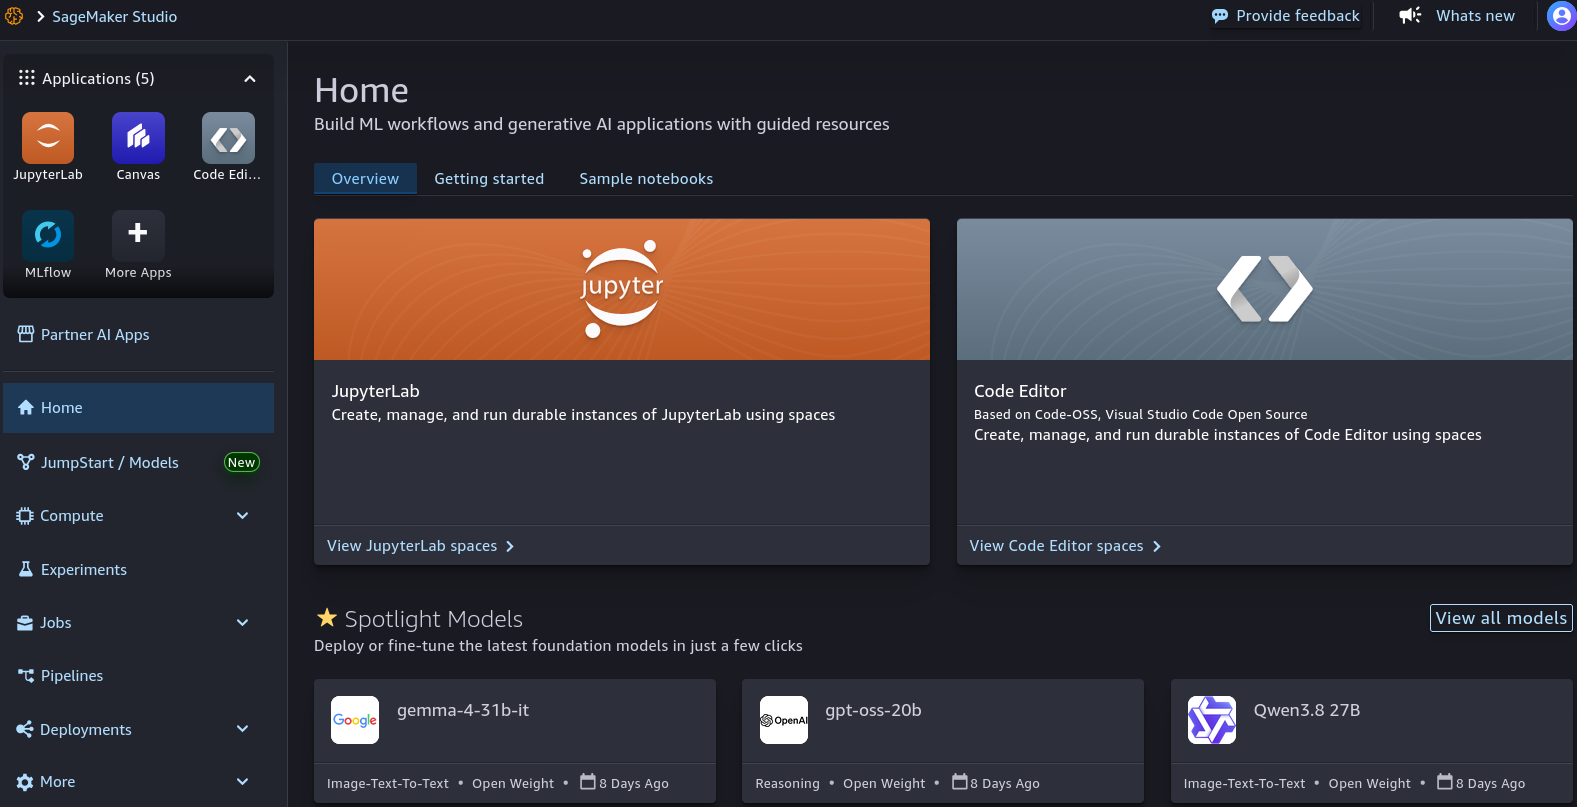Click the More gear icon in sidebar

25,782
